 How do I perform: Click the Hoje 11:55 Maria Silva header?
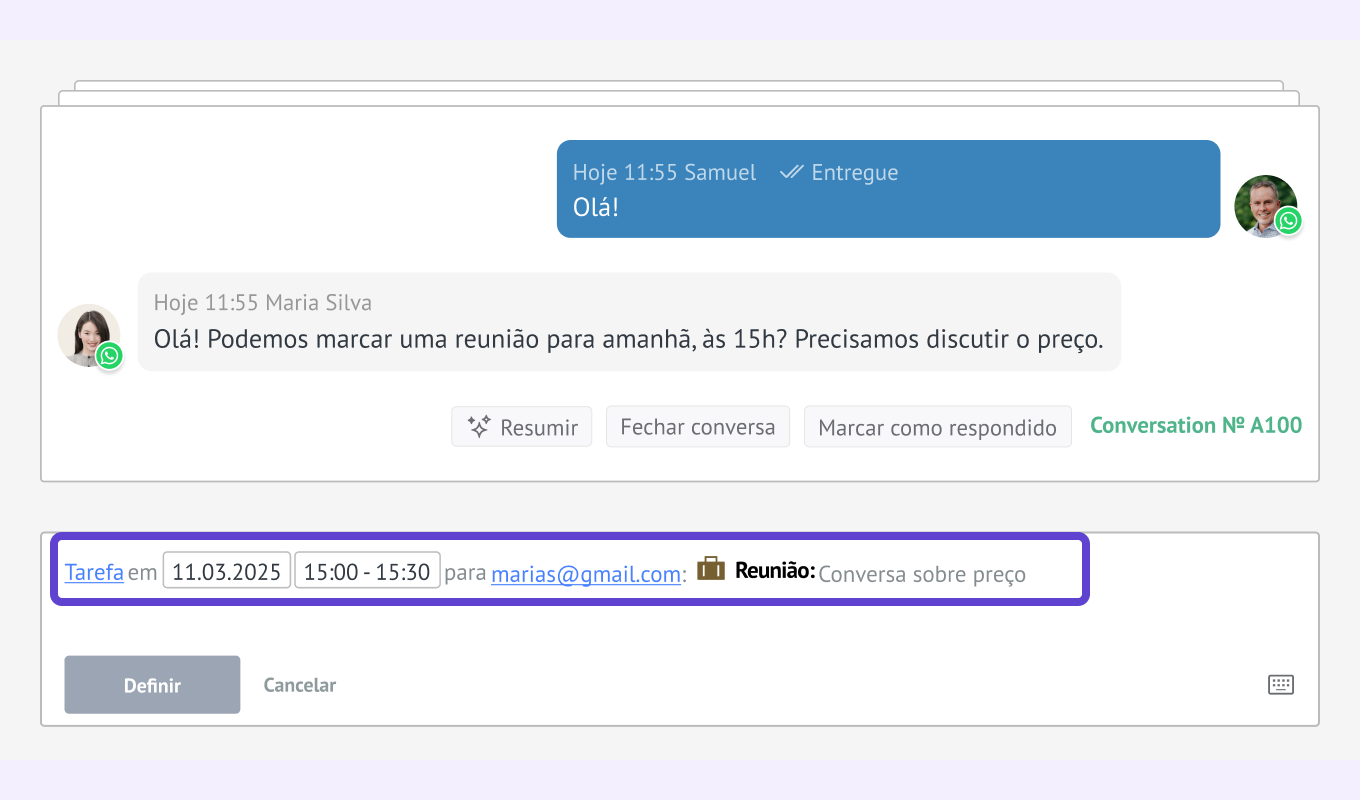click(x=263, y=302)
